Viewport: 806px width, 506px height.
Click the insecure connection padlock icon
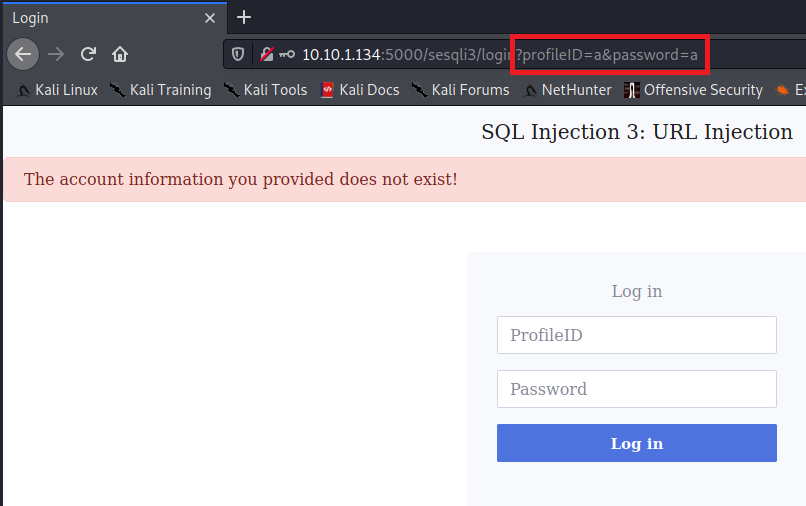pyautogui.click(x=266, y=54)
